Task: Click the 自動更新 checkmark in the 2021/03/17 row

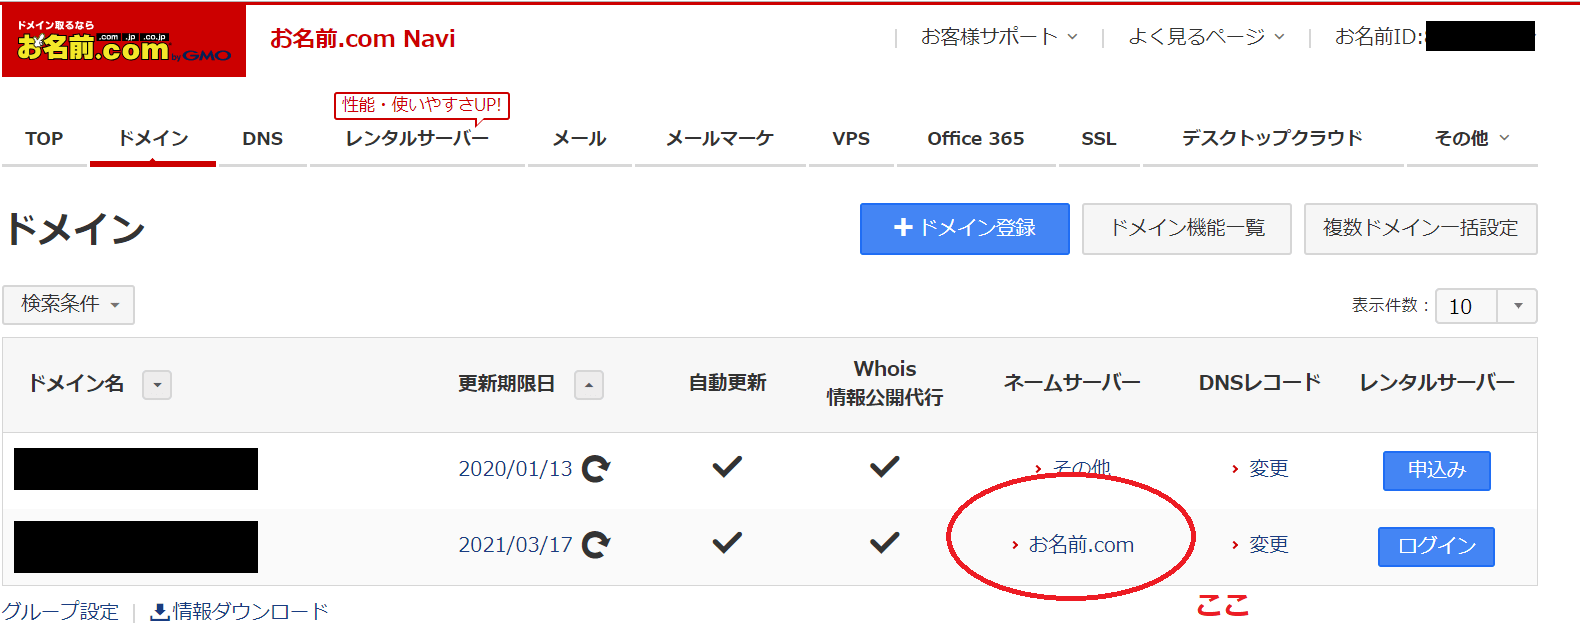Action: click(727, 542)
